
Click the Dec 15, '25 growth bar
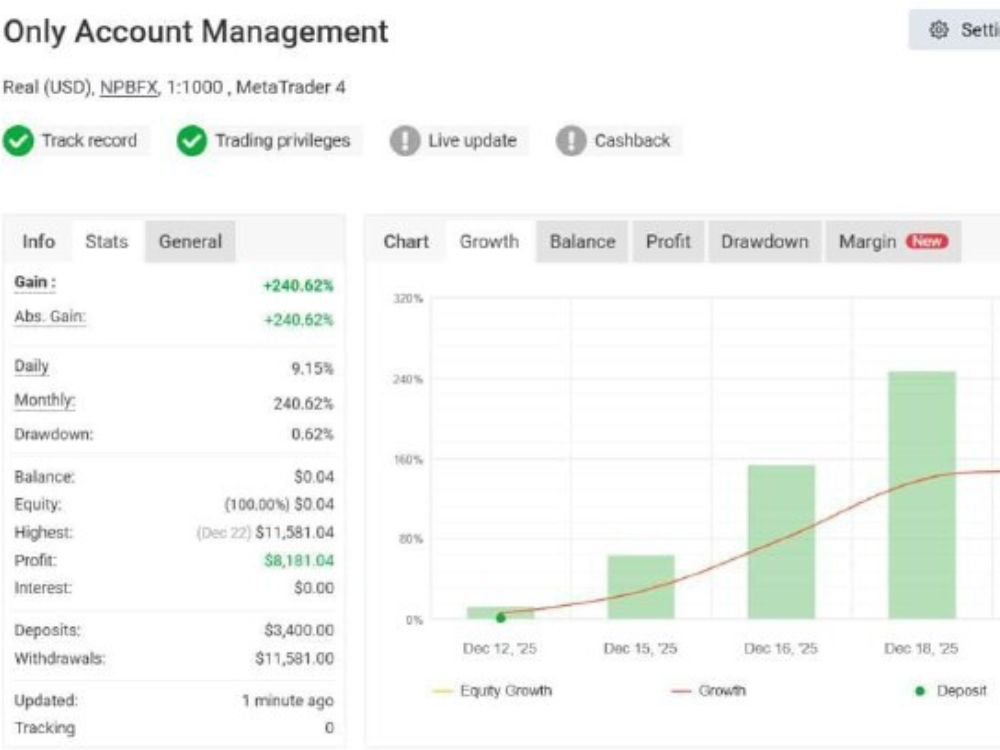click(640, 587)
